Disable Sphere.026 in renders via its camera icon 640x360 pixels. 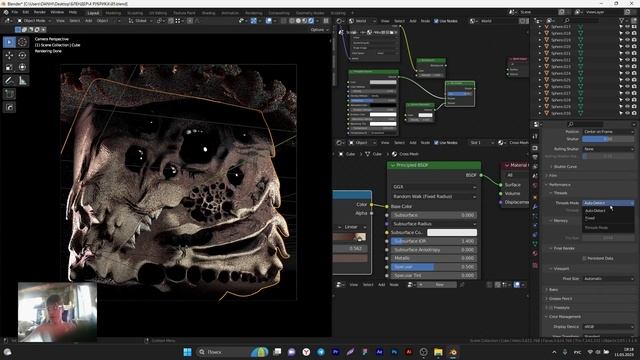[x=634, y=87]
